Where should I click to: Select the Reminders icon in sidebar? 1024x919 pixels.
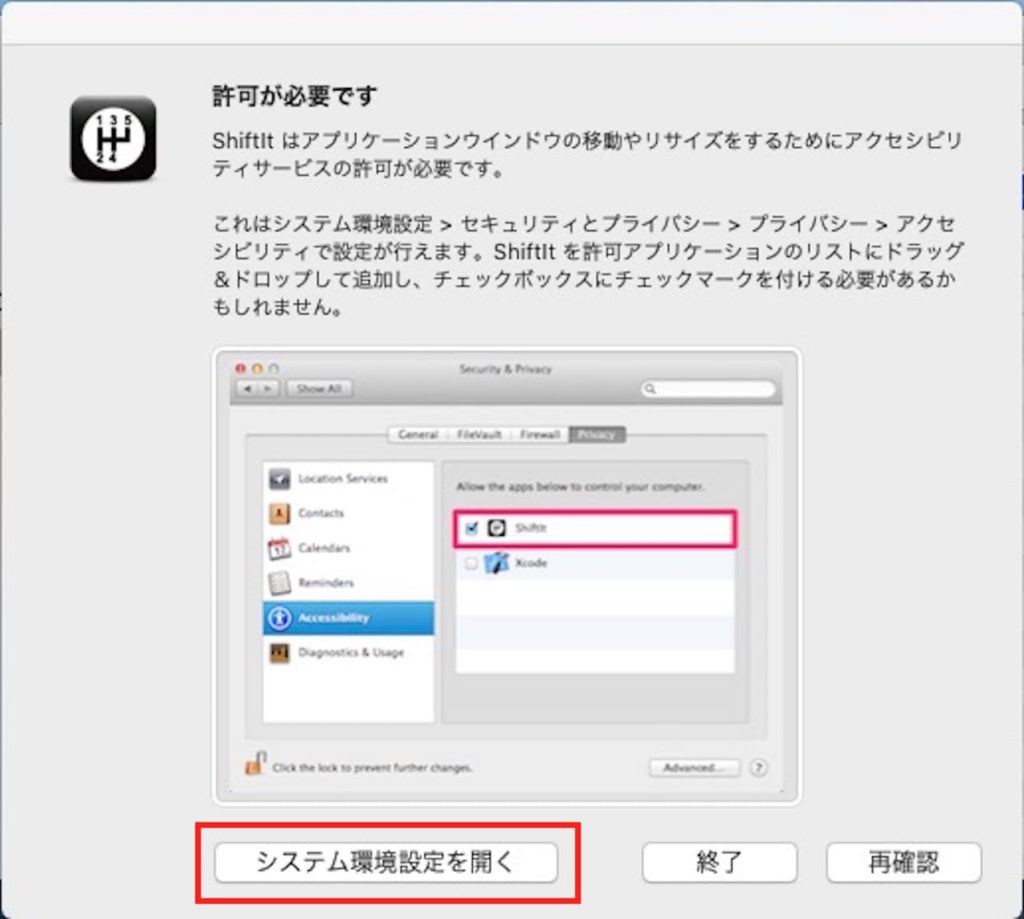281,583
